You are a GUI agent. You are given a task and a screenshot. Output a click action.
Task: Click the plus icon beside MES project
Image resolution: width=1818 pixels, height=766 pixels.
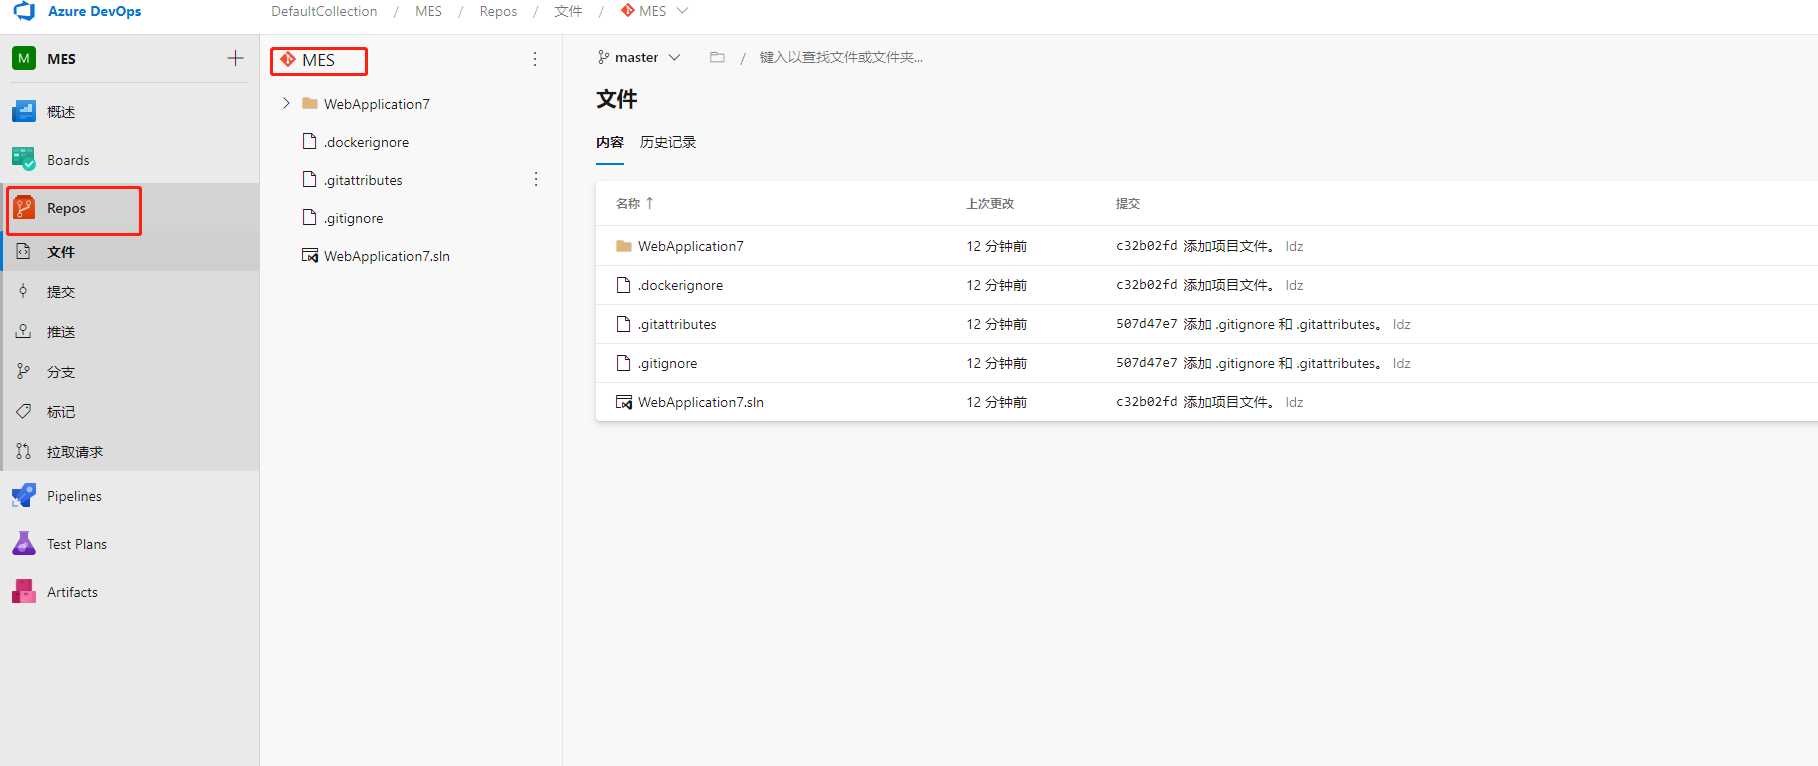pyautogui.click(x=235, y=58)
